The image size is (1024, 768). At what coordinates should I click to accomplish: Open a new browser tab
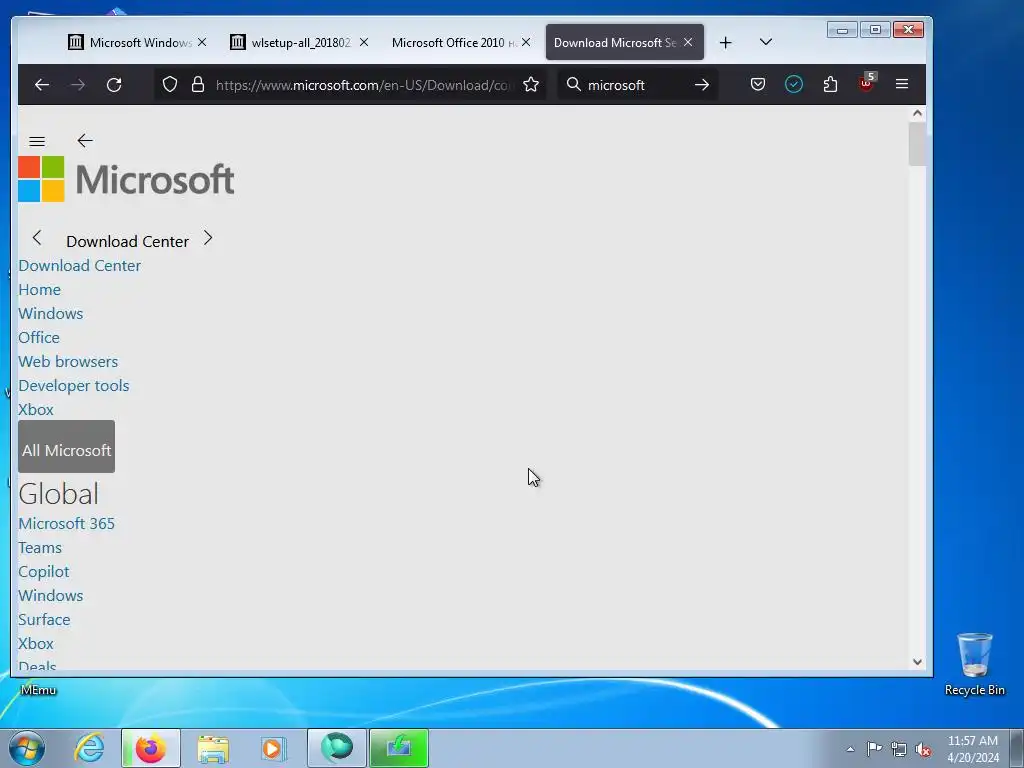(726, 43)
